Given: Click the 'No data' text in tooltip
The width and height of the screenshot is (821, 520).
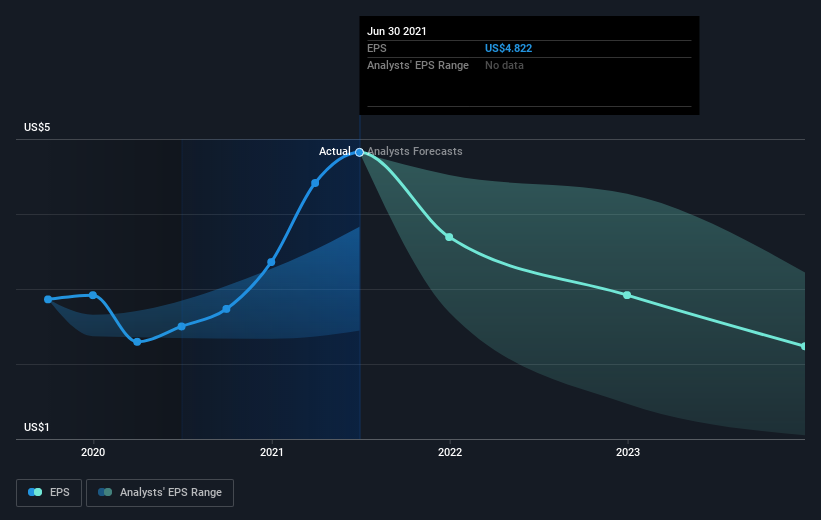Looking at the screenshot, I should click(504, 65).
